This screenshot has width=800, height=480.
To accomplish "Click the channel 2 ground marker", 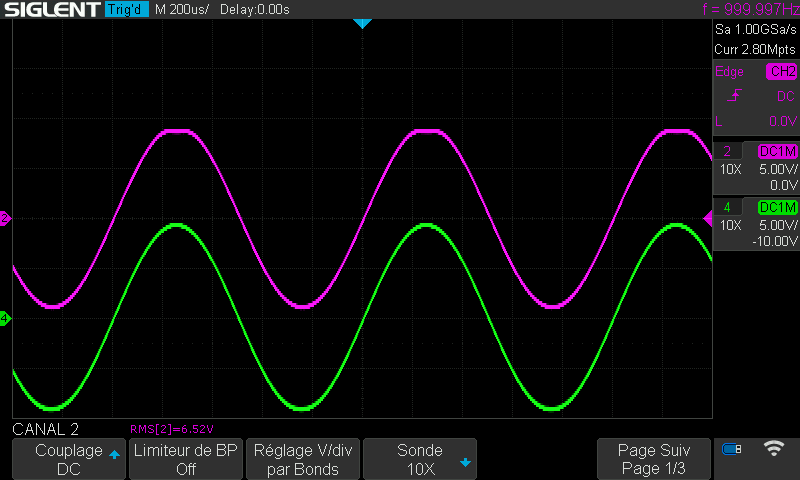I will (x=5, y=218).
